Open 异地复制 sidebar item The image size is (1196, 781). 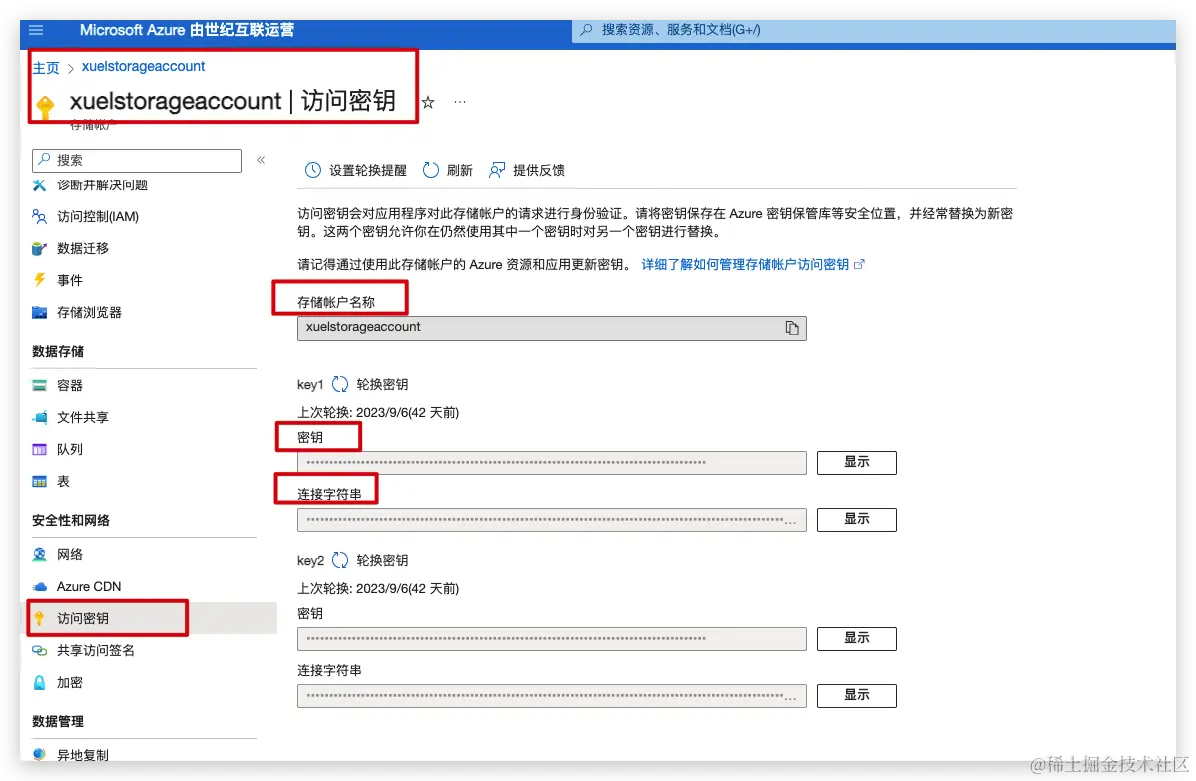83,755
